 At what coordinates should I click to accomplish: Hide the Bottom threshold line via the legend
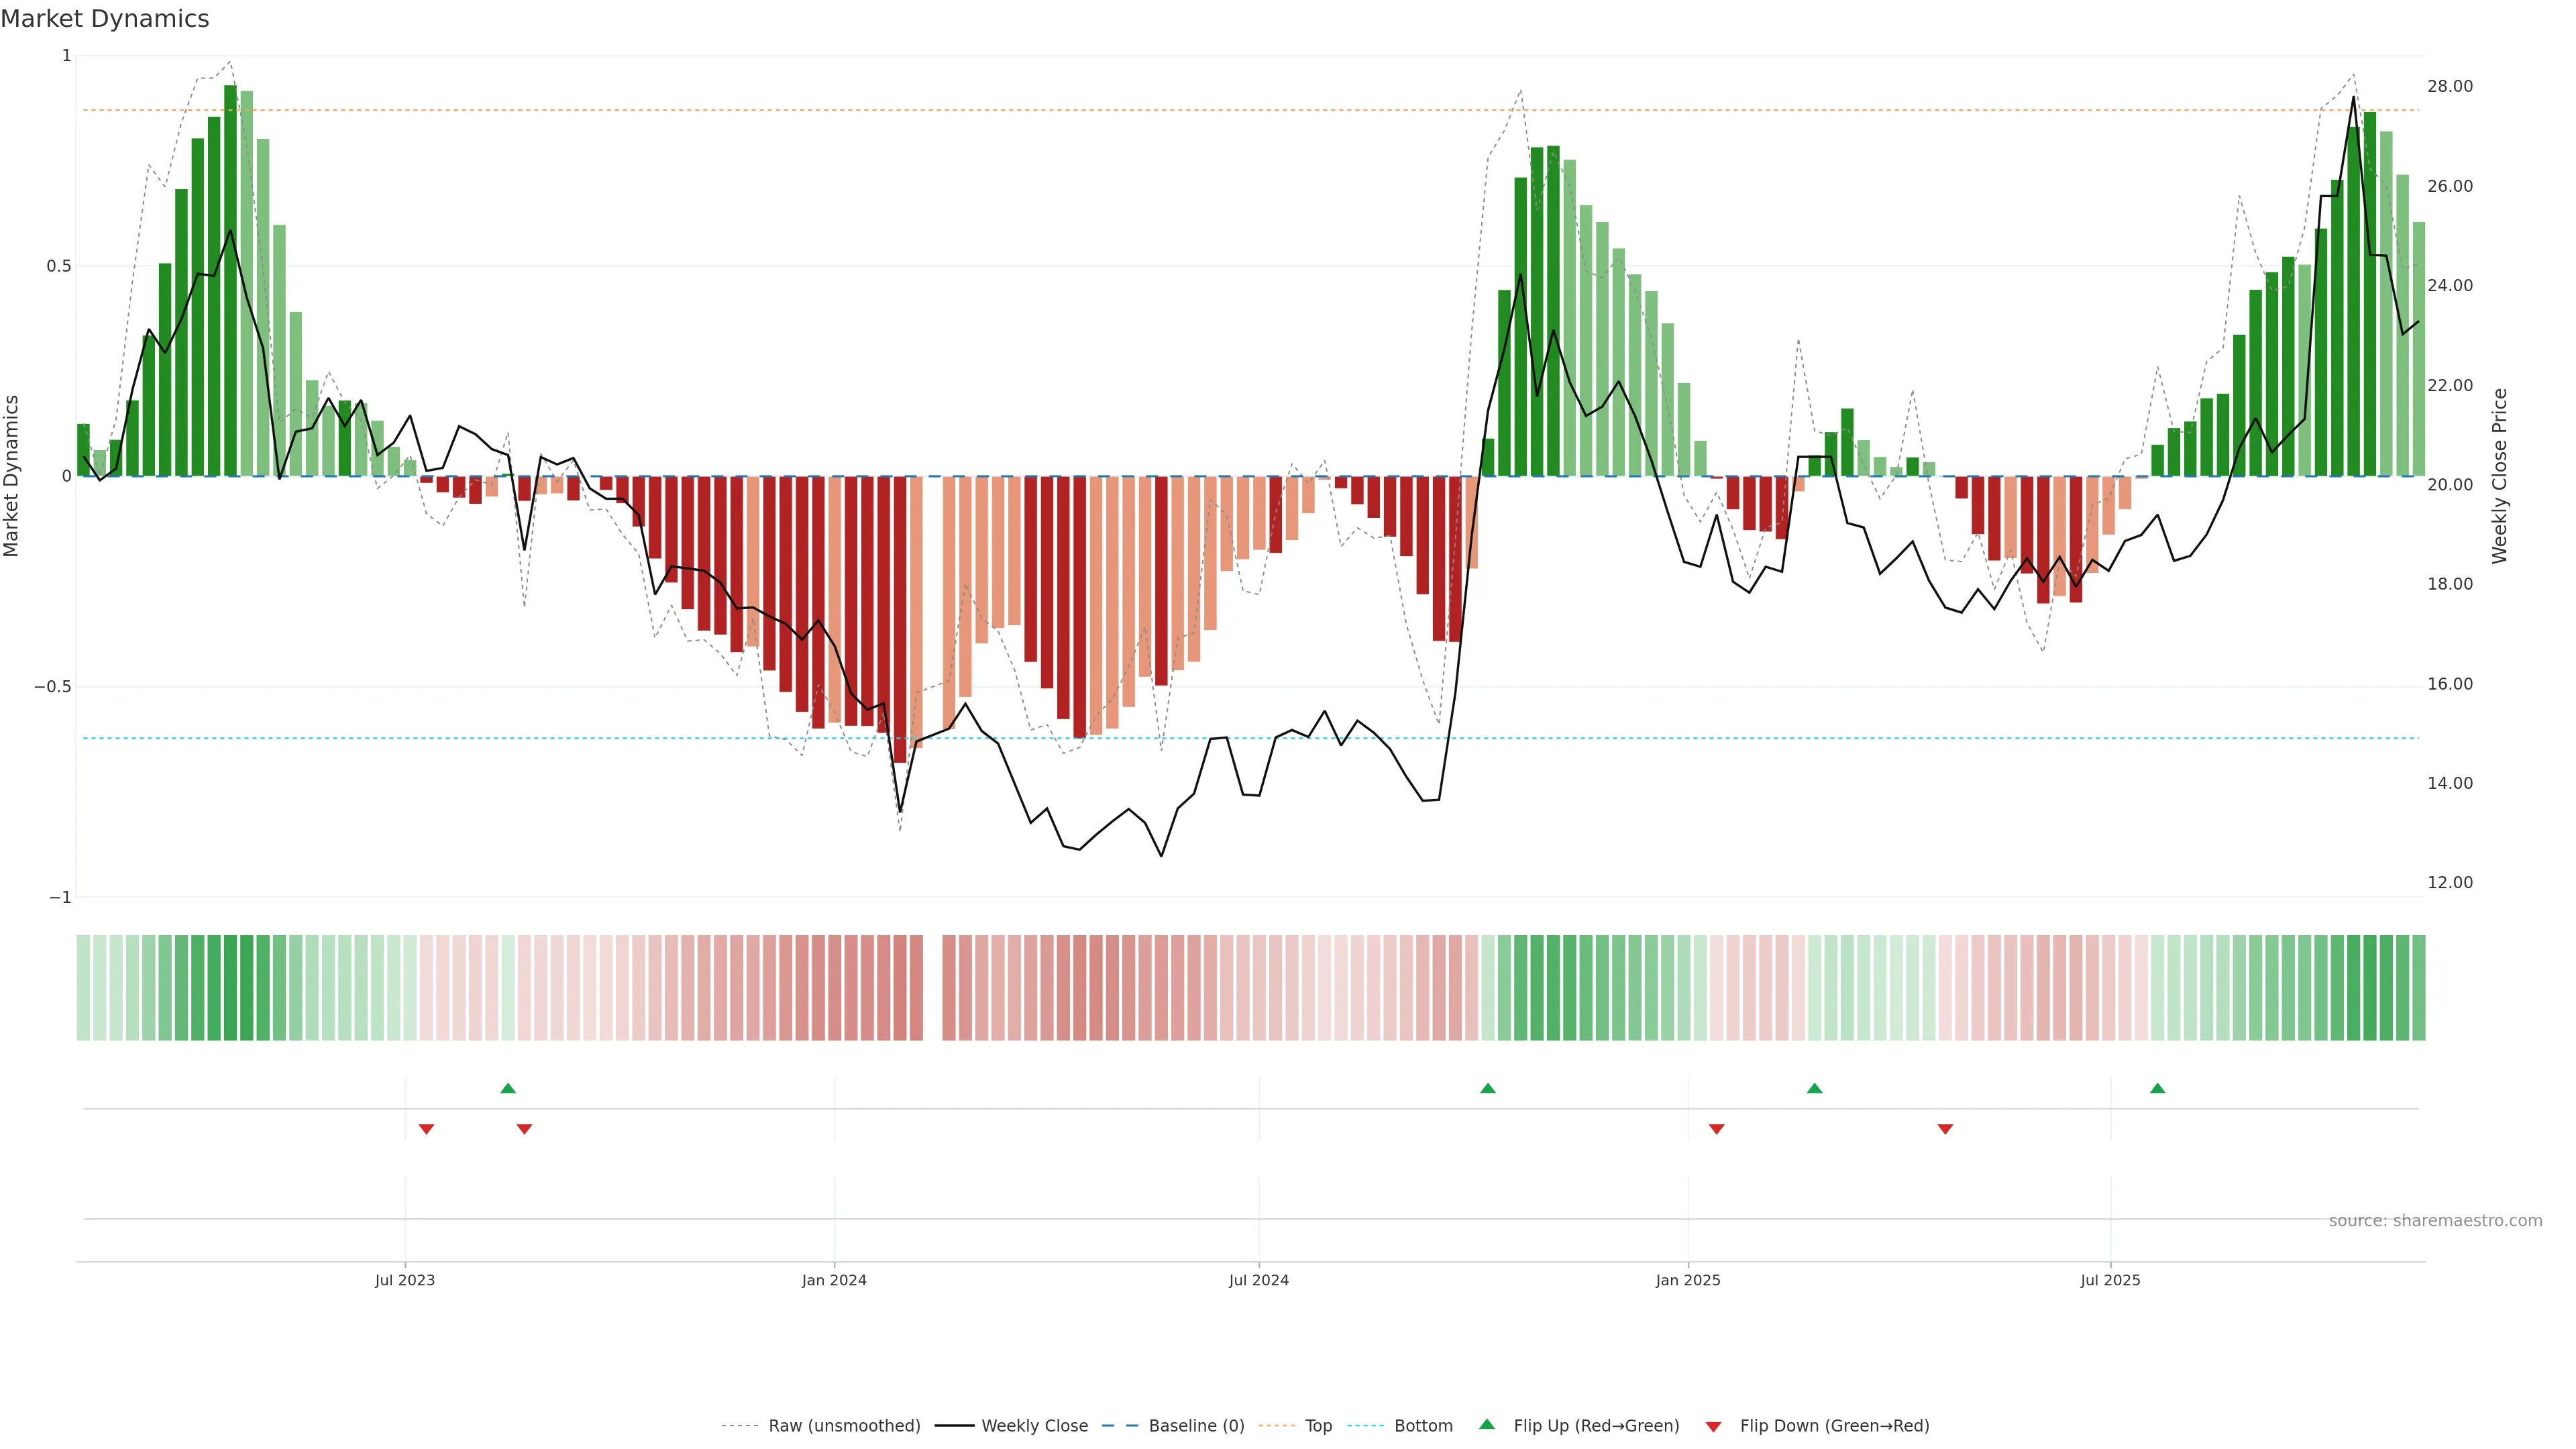click(x=1423, y=1426)
